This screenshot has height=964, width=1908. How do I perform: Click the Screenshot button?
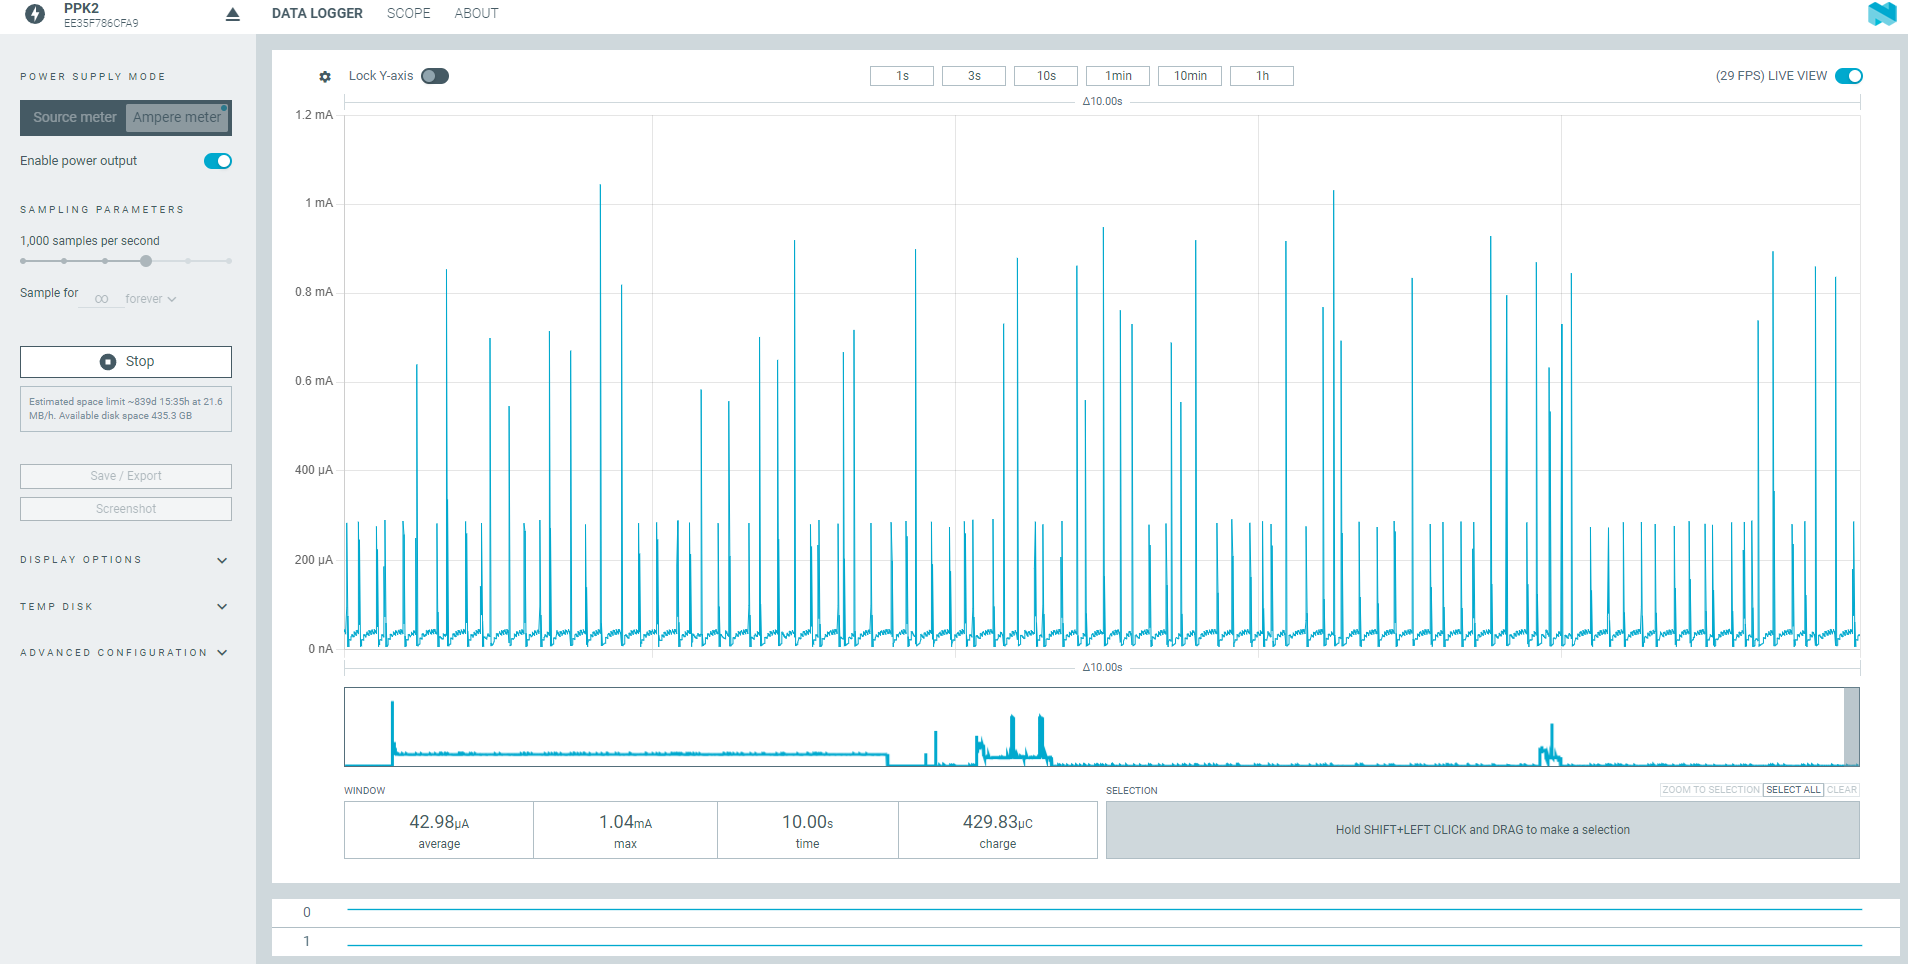126,509
